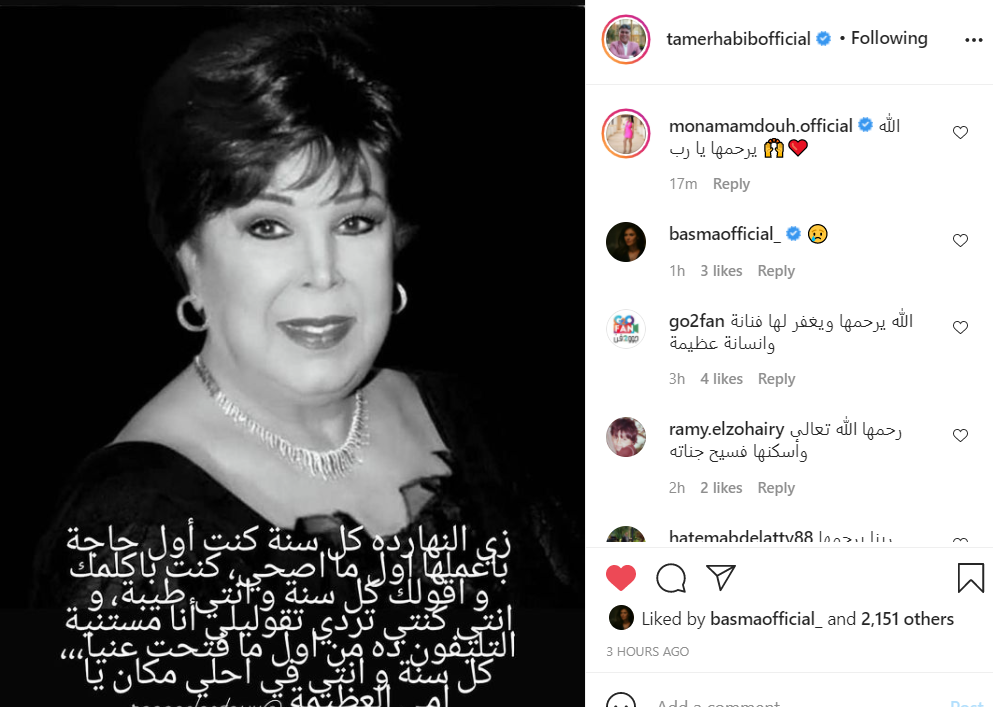Open go2fan's profile avatar
This screenshot has width=993, height=707.
coord(626,329)
